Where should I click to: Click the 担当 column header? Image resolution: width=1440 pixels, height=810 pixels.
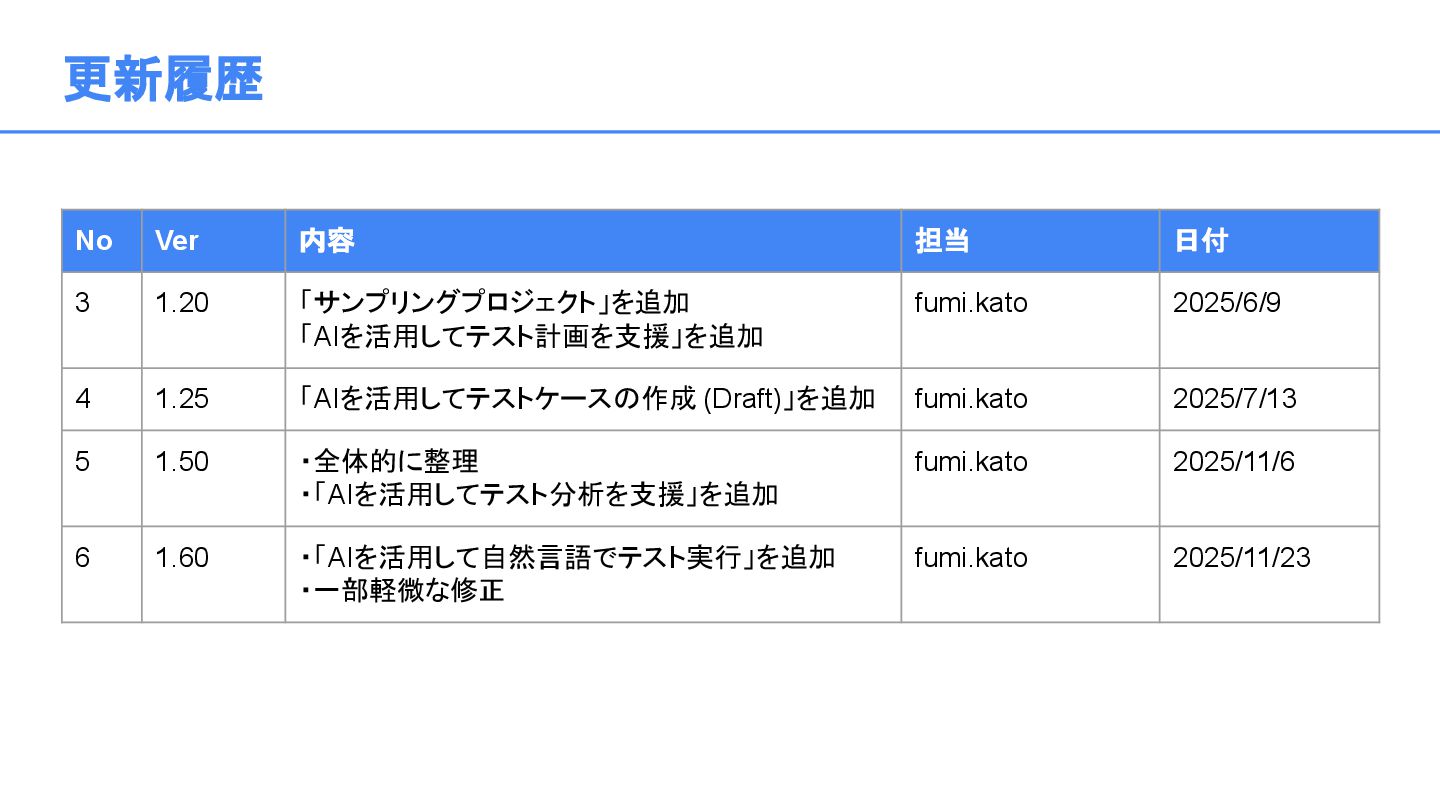[x=941, y=241]
